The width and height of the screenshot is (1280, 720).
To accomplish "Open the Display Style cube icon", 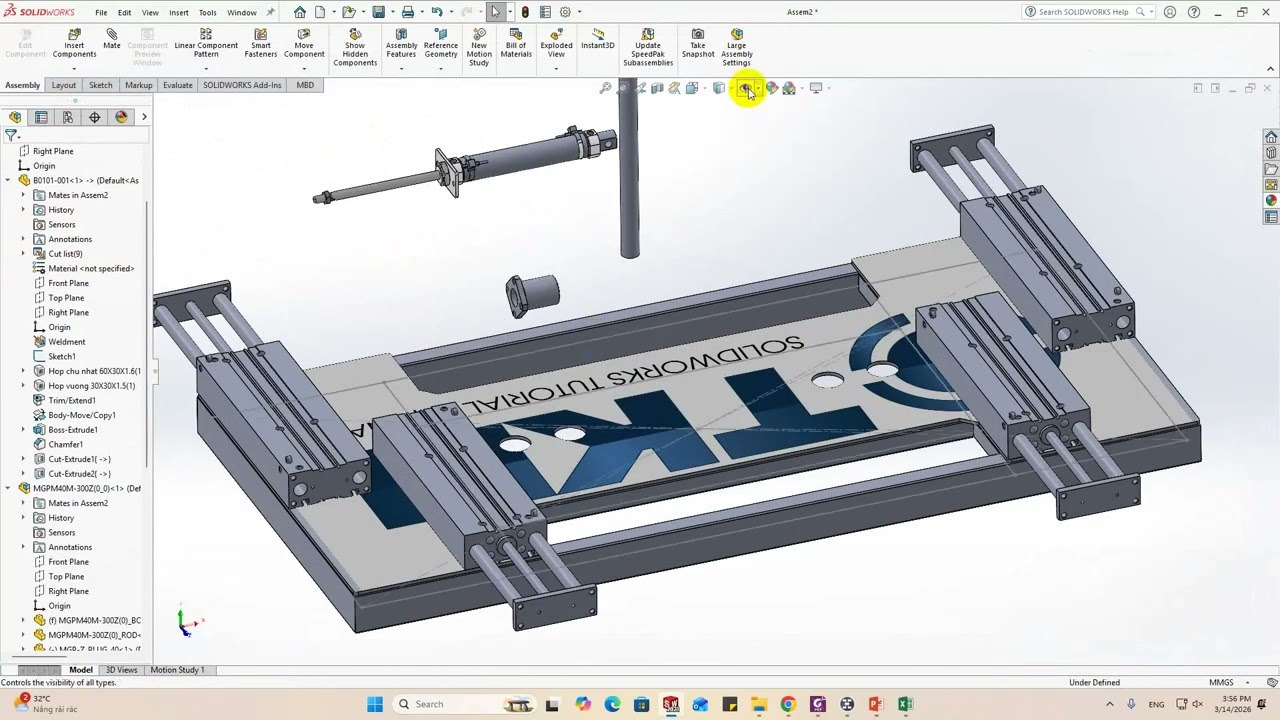I will pos(718,88).
